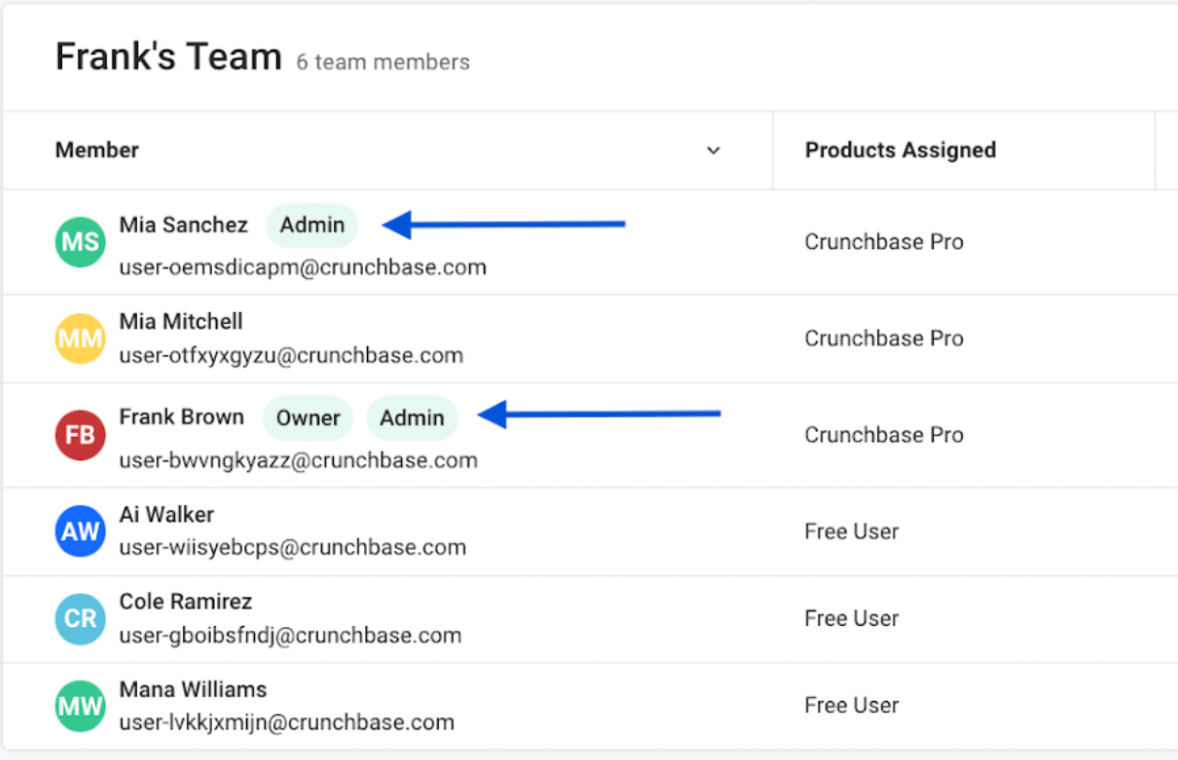Click the 6 team members count
The image size is (1178, 760).
(x=383, y=62)
